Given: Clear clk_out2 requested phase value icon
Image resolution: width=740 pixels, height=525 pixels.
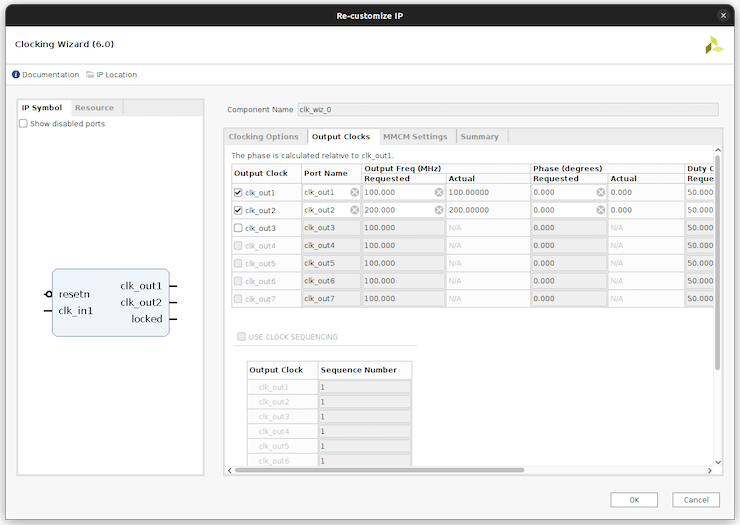Looking at the screenshot, I should [601, 210].
